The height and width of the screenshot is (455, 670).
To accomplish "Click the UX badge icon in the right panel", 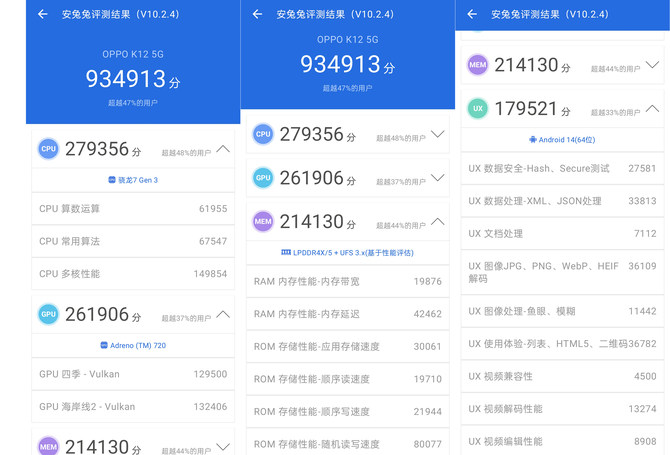I will click(477, 109).
